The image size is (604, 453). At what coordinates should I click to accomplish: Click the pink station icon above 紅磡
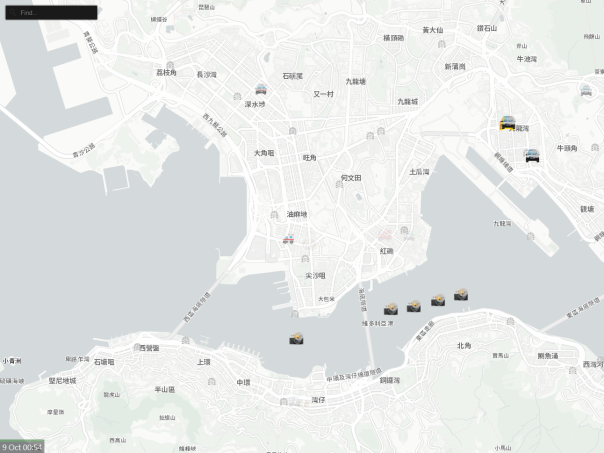385,236
